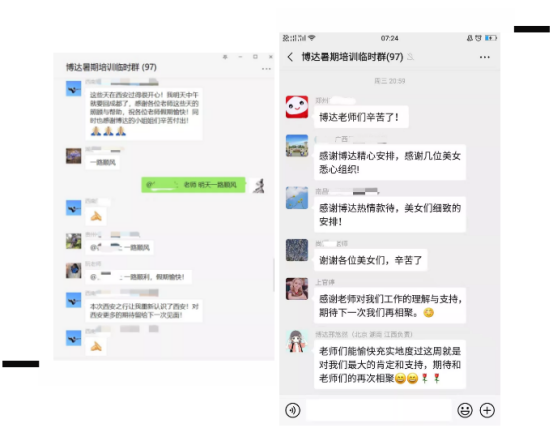Maximize the desktop chat window
Image resolution: width=554 pixels, height=428 pixels.
coord(255,57)
